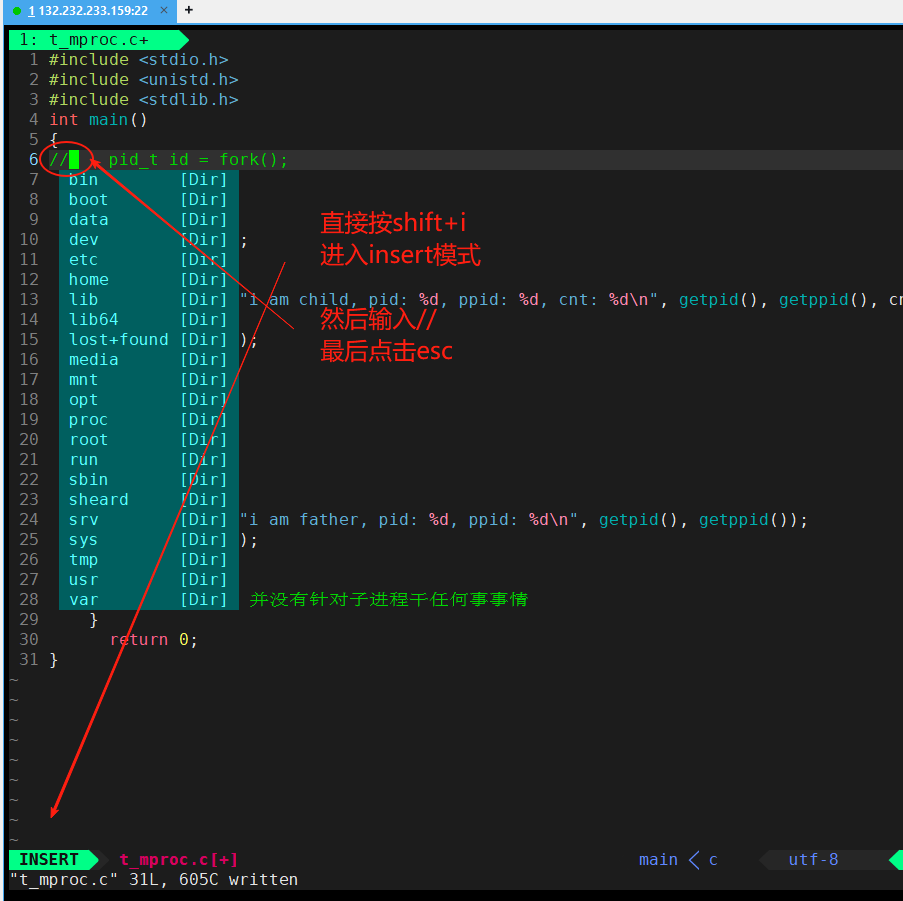Select 'data' in completion popup
Screen dimensions: 903x901
(x=149, y=220)
